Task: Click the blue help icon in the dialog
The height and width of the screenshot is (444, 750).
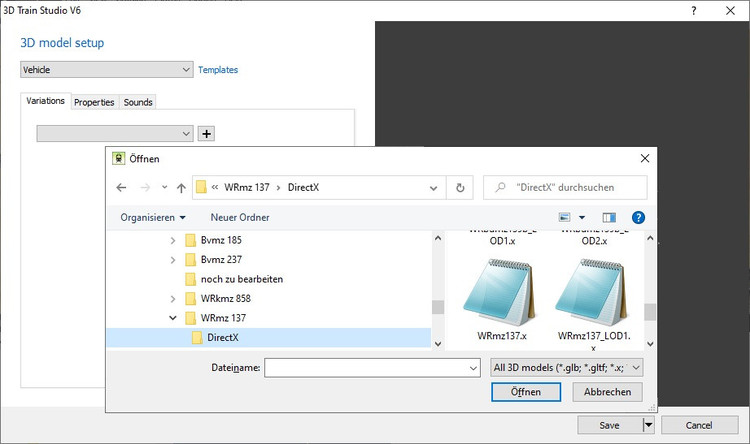Action: point(638,218)
